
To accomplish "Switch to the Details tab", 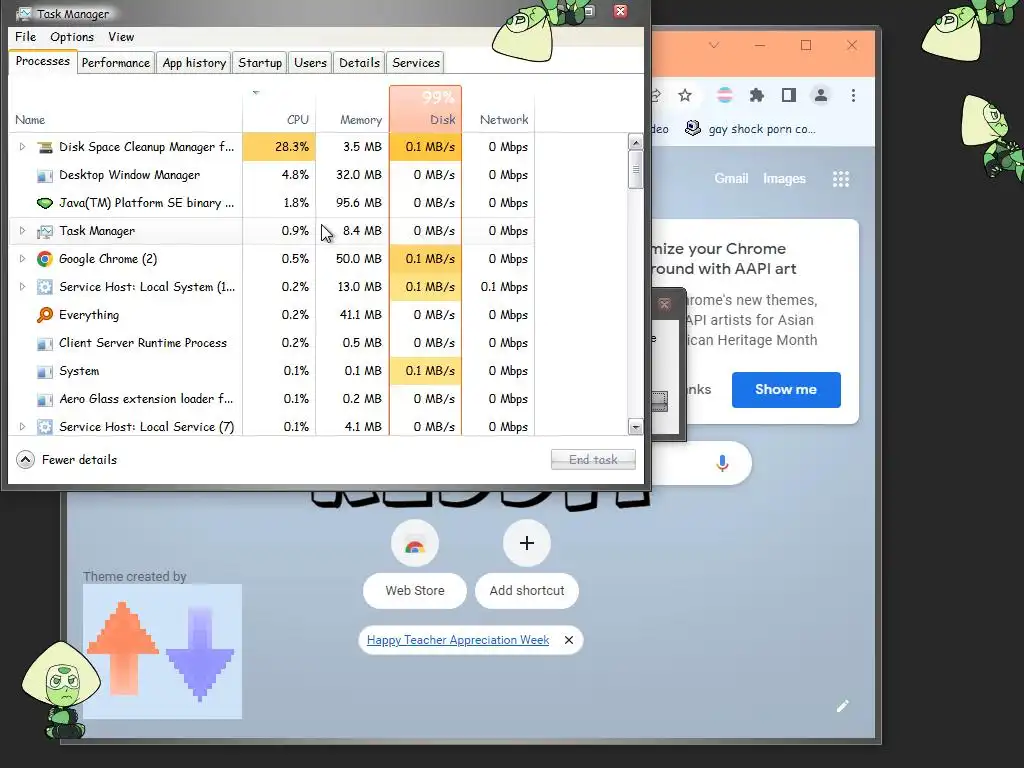I will click(359, 63).
